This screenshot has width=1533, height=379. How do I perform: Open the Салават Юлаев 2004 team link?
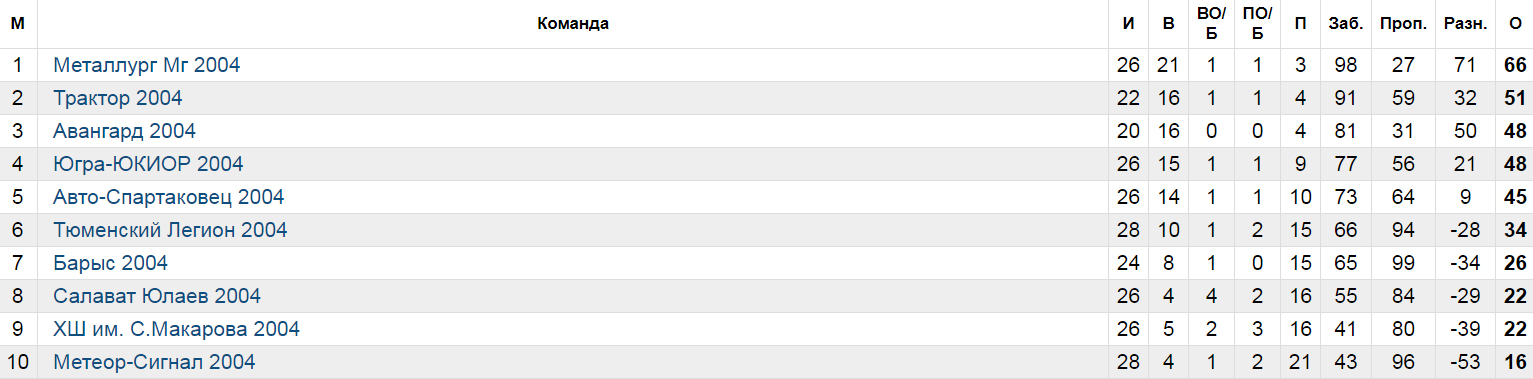click(157, 296)
